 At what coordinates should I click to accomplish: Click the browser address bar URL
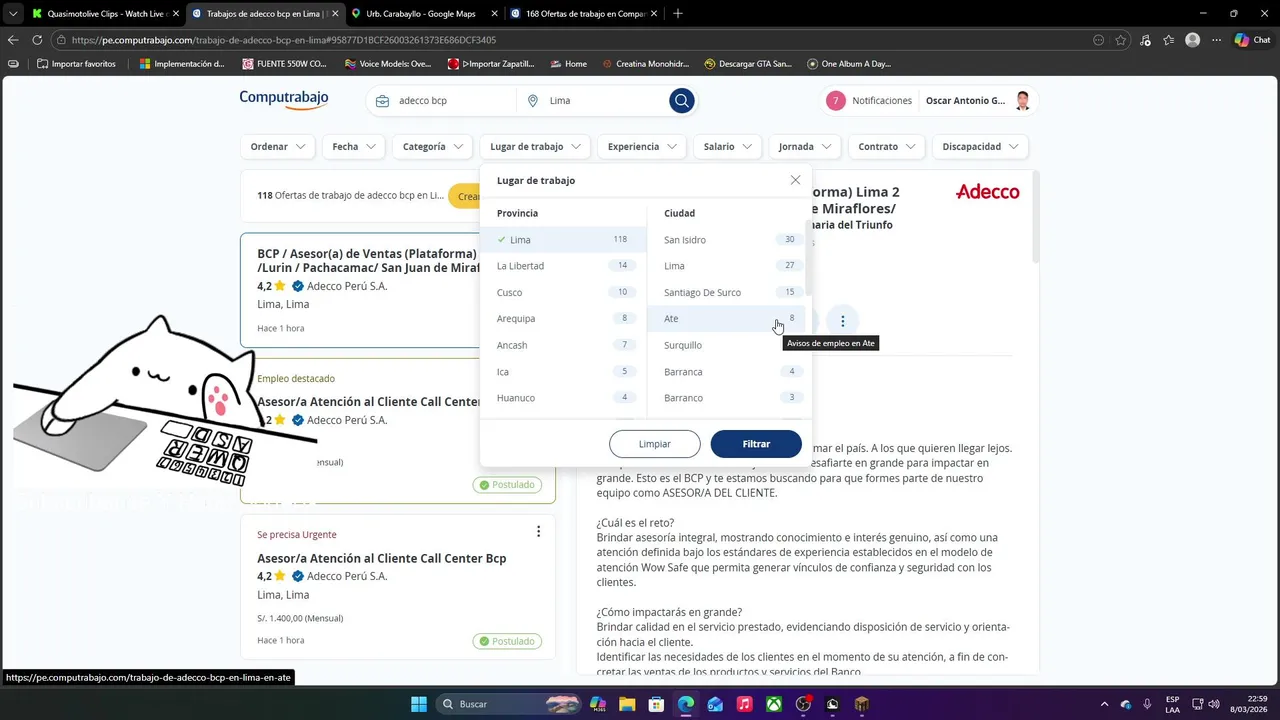click(x=284, y=40)
